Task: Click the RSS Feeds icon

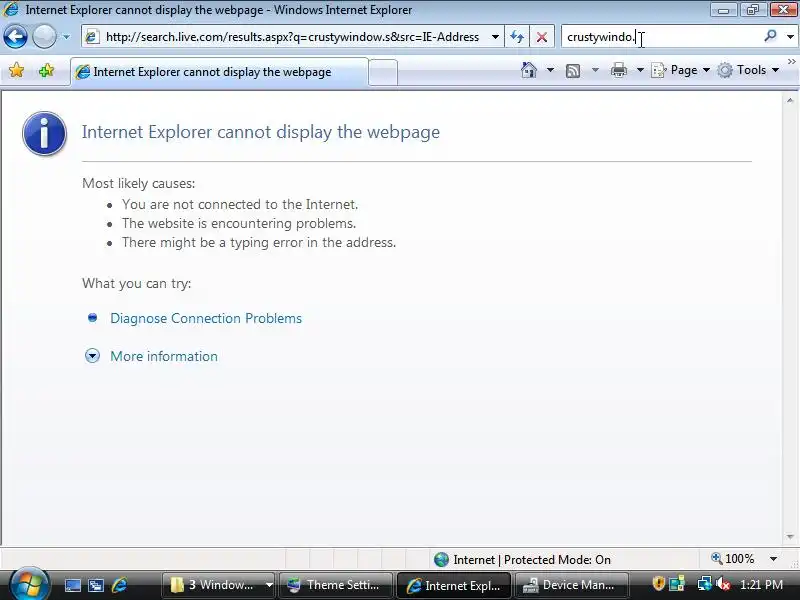Action: [573, 70]
